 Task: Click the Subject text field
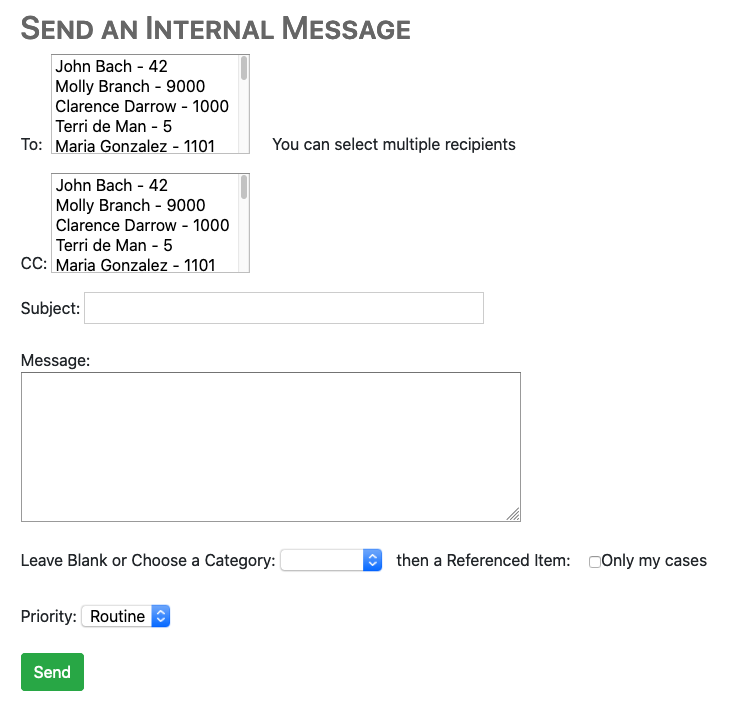point(284,308)
